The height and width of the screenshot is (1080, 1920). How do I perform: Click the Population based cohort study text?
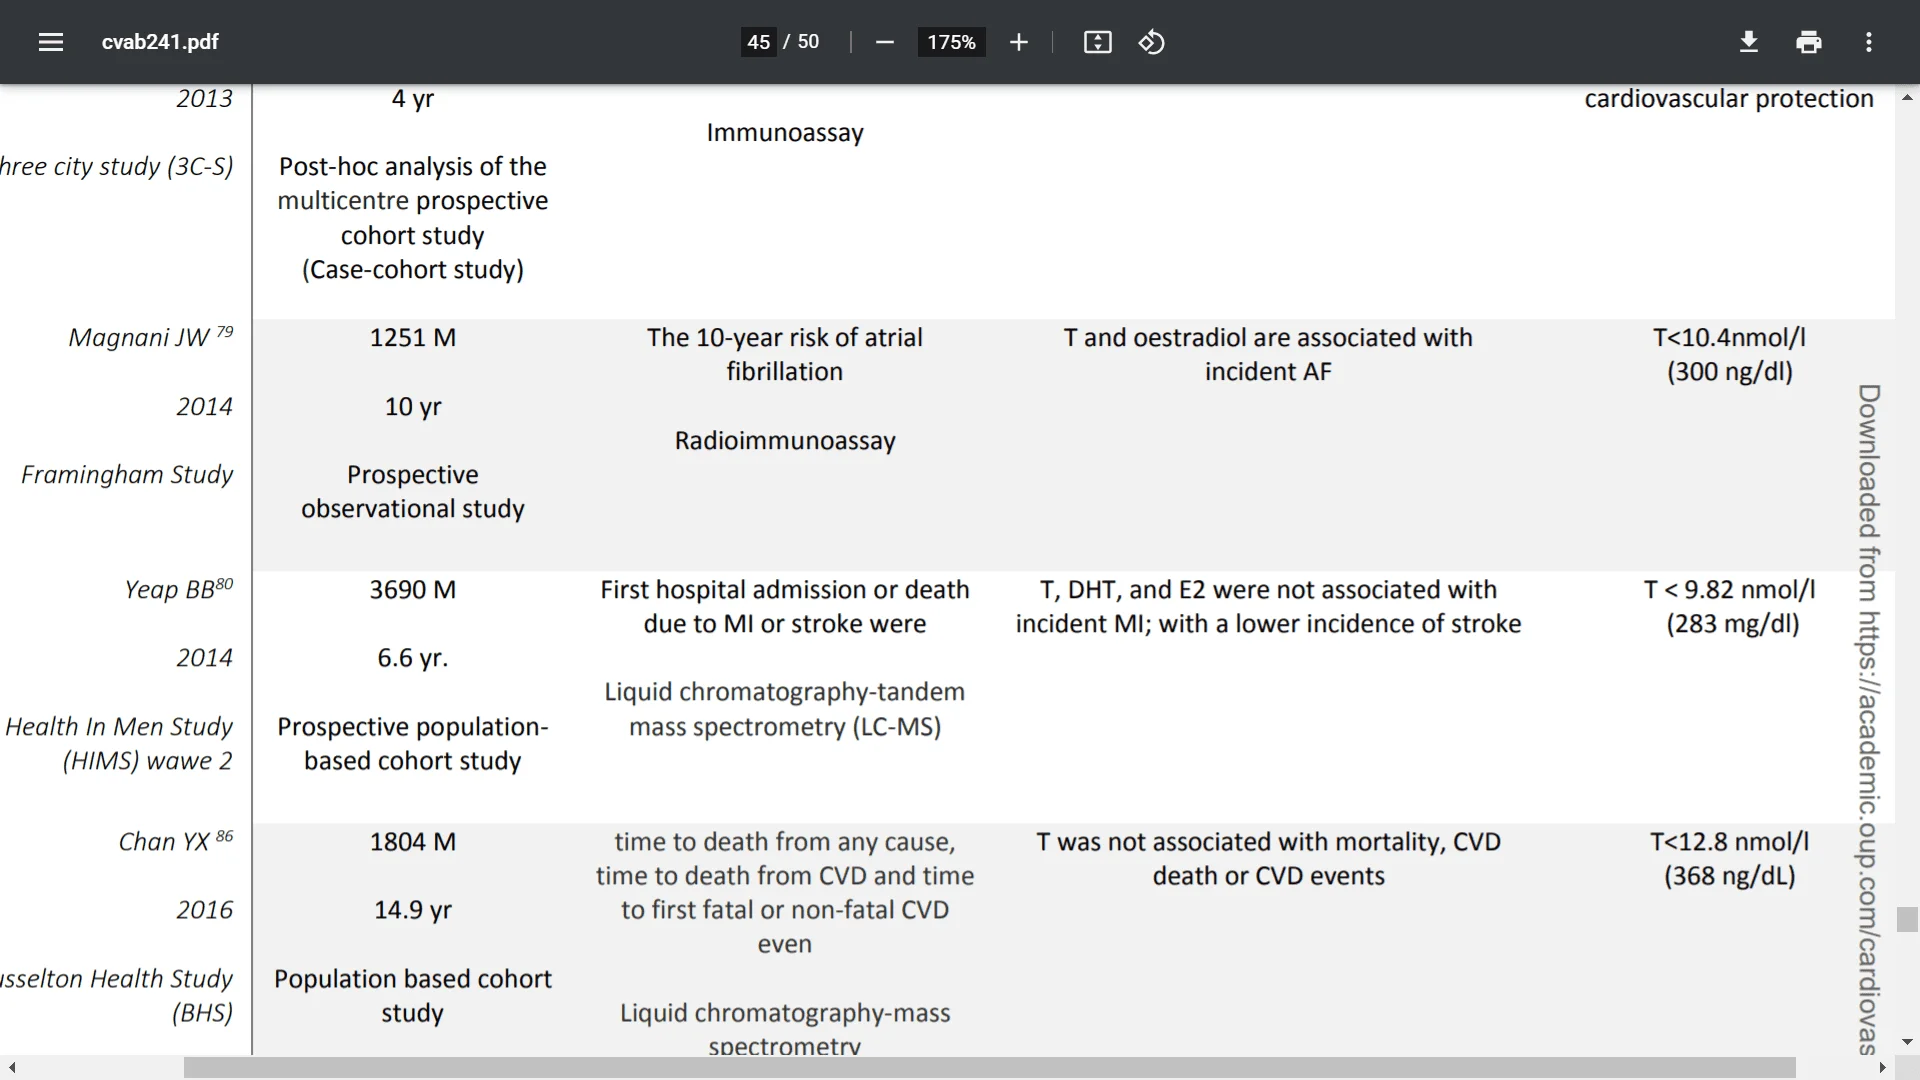(x=413, y=996)
